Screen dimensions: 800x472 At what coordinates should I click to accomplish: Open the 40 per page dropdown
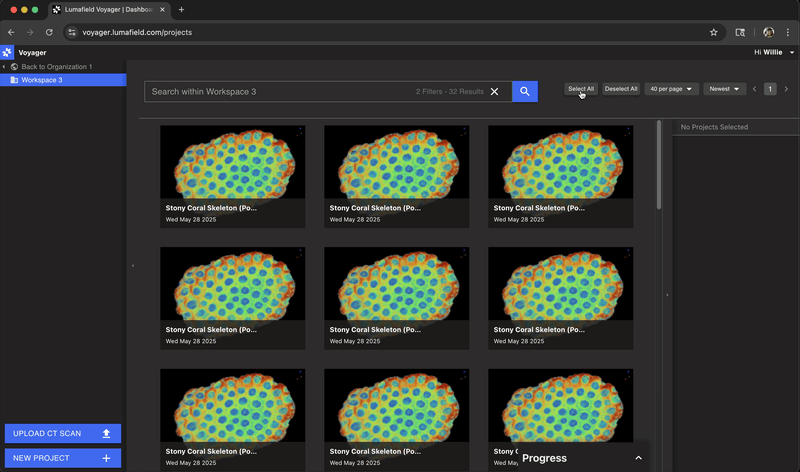[x=671, y=89]
